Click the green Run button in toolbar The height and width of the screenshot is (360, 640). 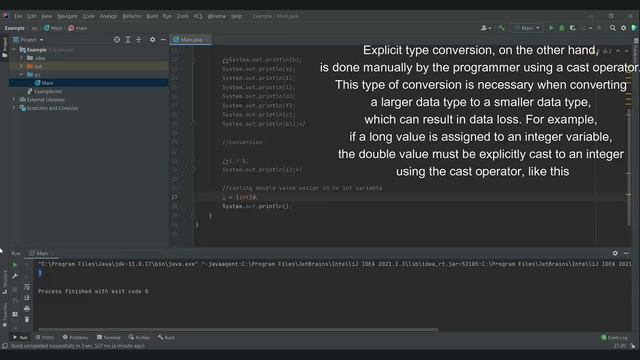[x=551, y=28]
